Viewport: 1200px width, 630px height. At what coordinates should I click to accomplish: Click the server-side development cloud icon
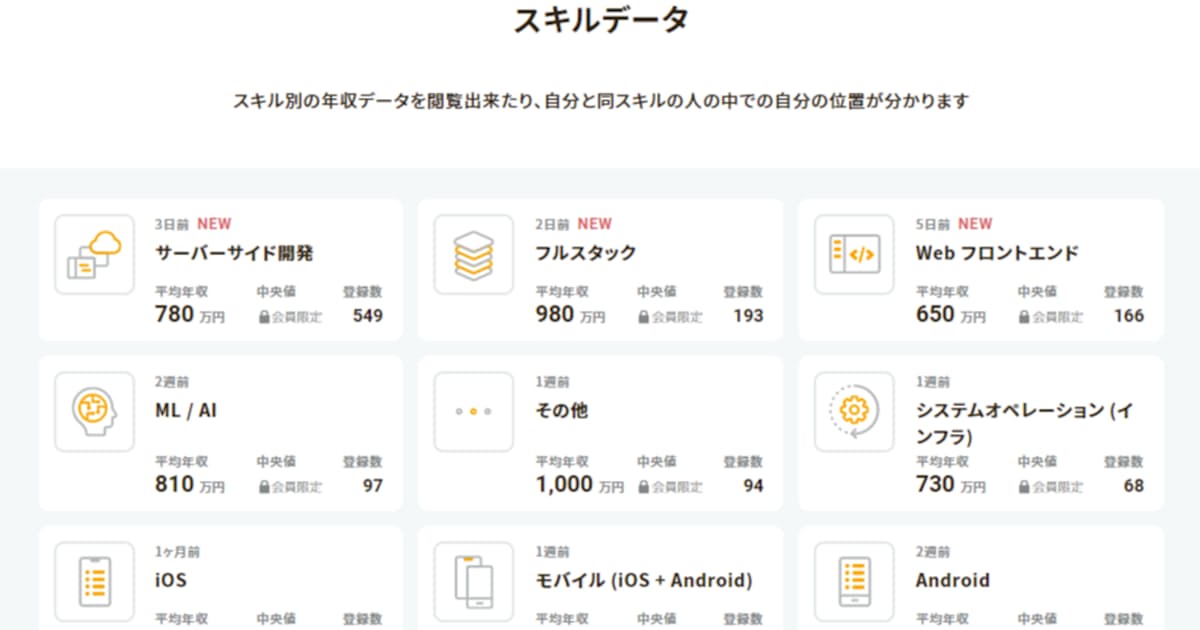(94, 255)
